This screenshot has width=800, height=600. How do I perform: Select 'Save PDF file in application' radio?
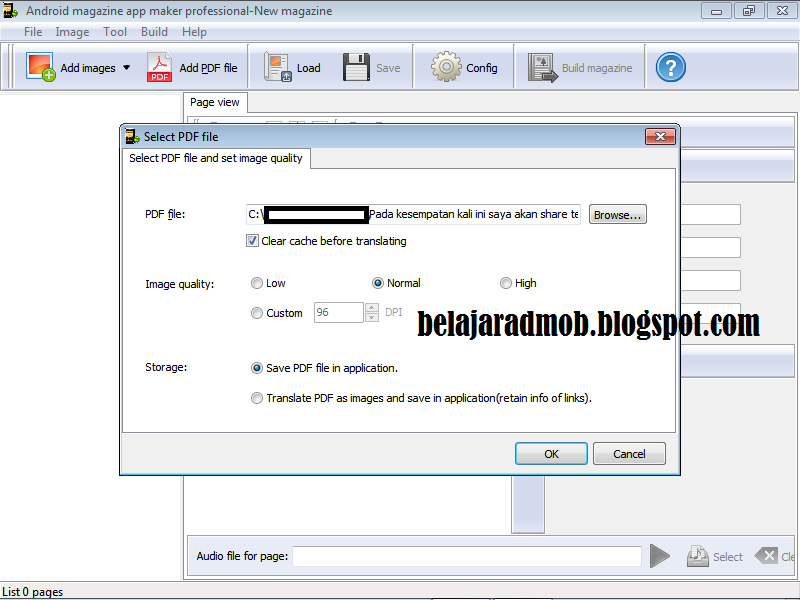coord(257,368)
